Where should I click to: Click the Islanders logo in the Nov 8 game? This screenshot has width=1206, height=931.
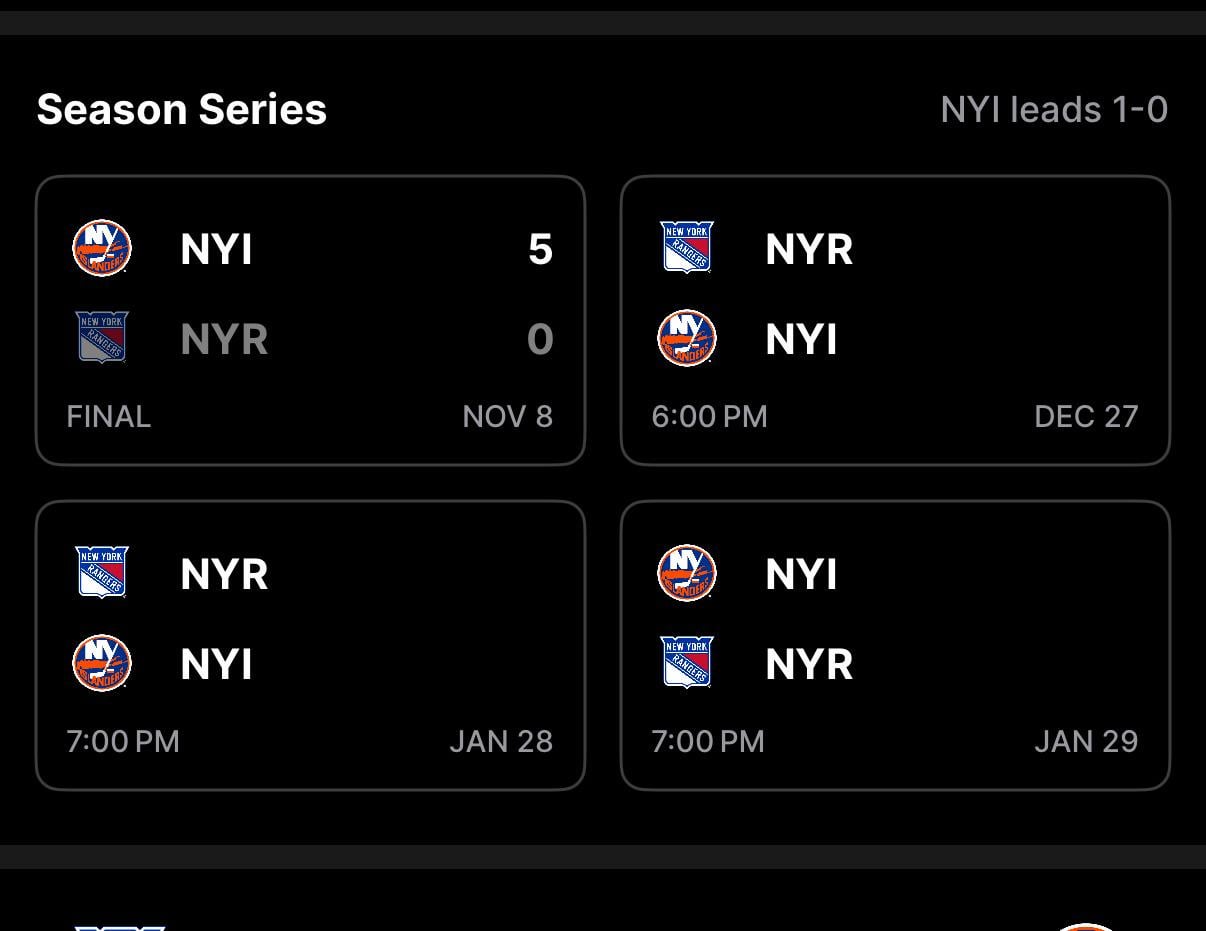[x=102, y=248]
